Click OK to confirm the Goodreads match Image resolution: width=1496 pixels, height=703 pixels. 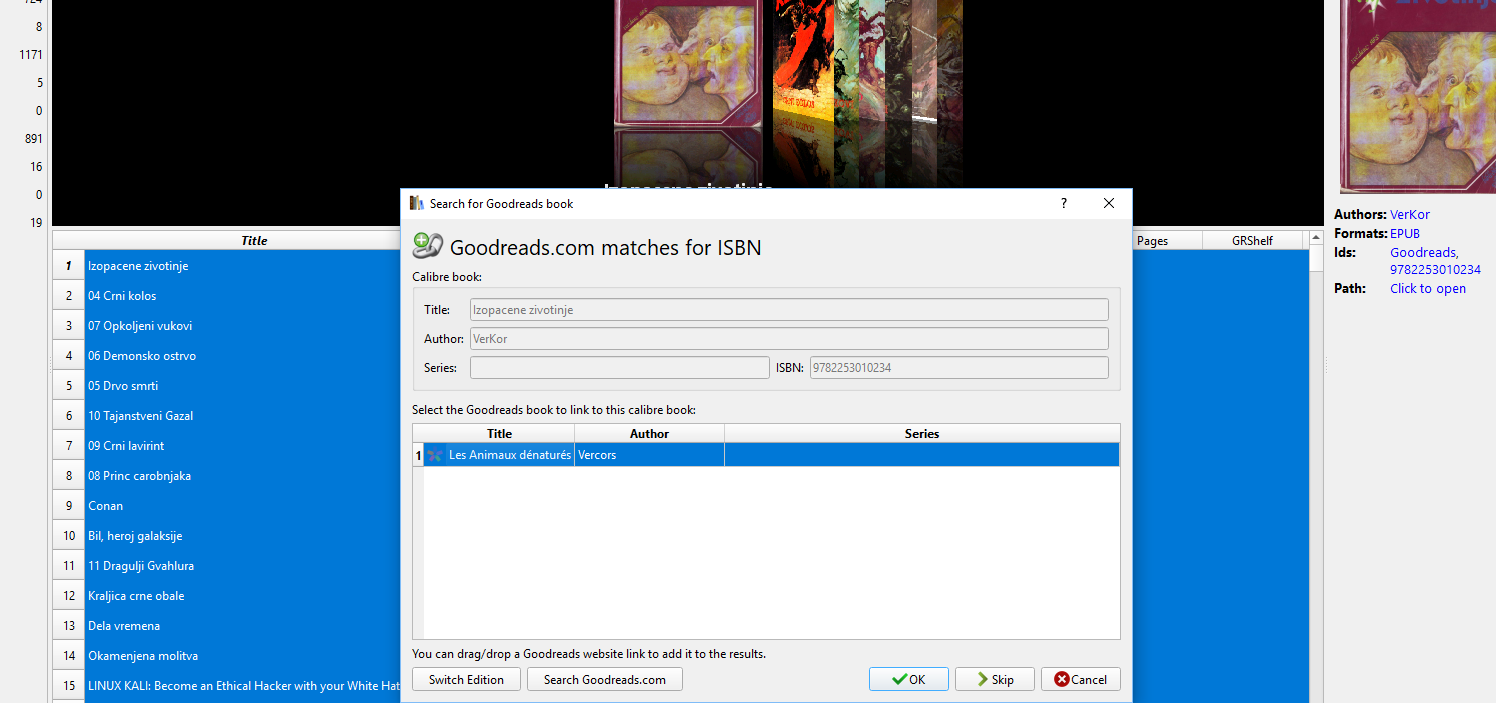click(908, 679)
